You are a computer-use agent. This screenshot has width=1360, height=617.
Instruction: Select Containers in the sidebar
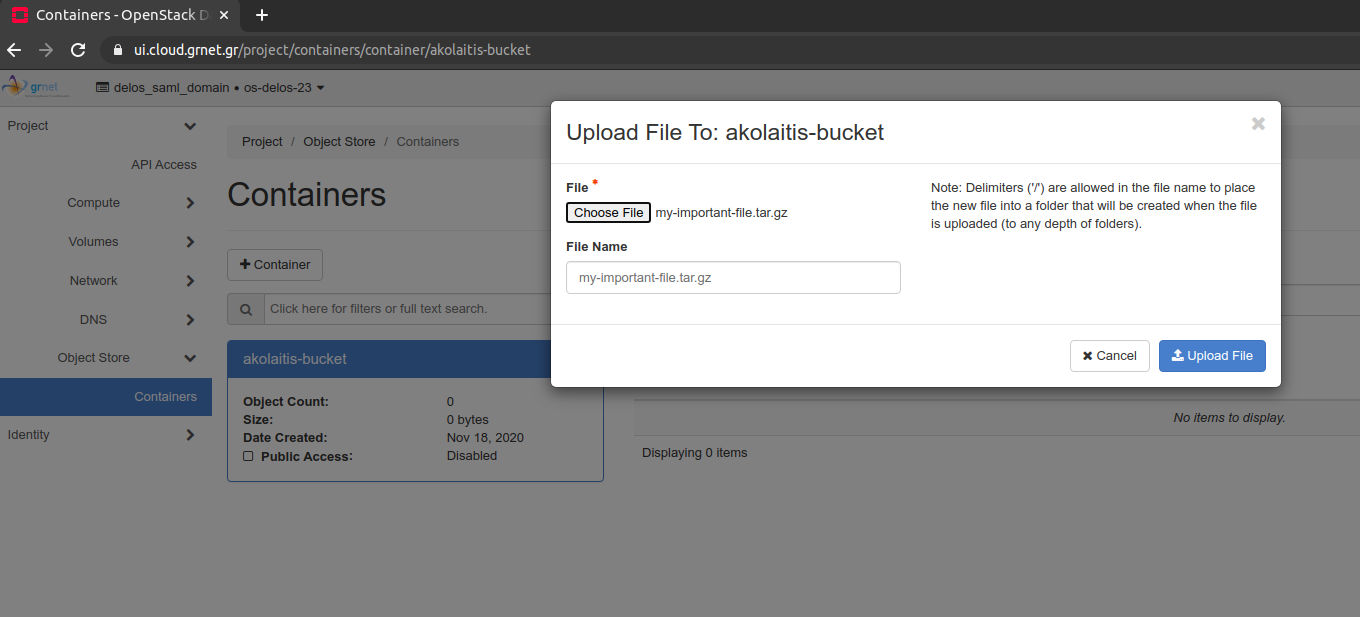point(165,397)
